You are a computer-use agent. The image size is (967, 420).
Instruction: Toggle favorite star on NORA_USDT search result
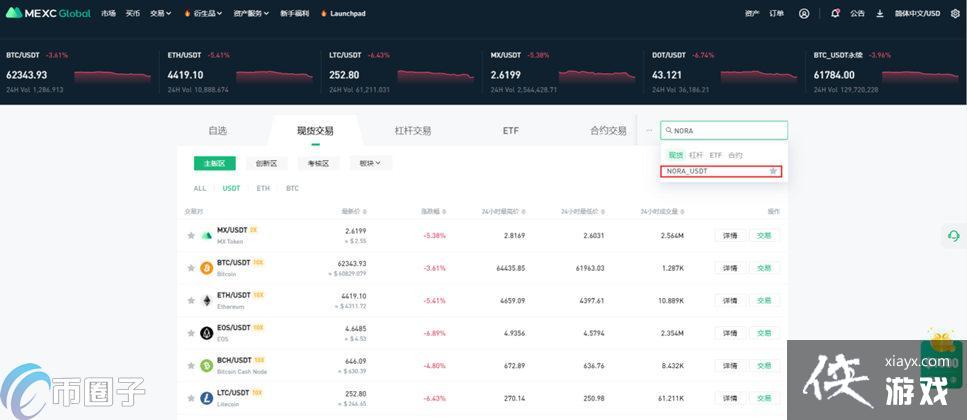tap(772, 171)
